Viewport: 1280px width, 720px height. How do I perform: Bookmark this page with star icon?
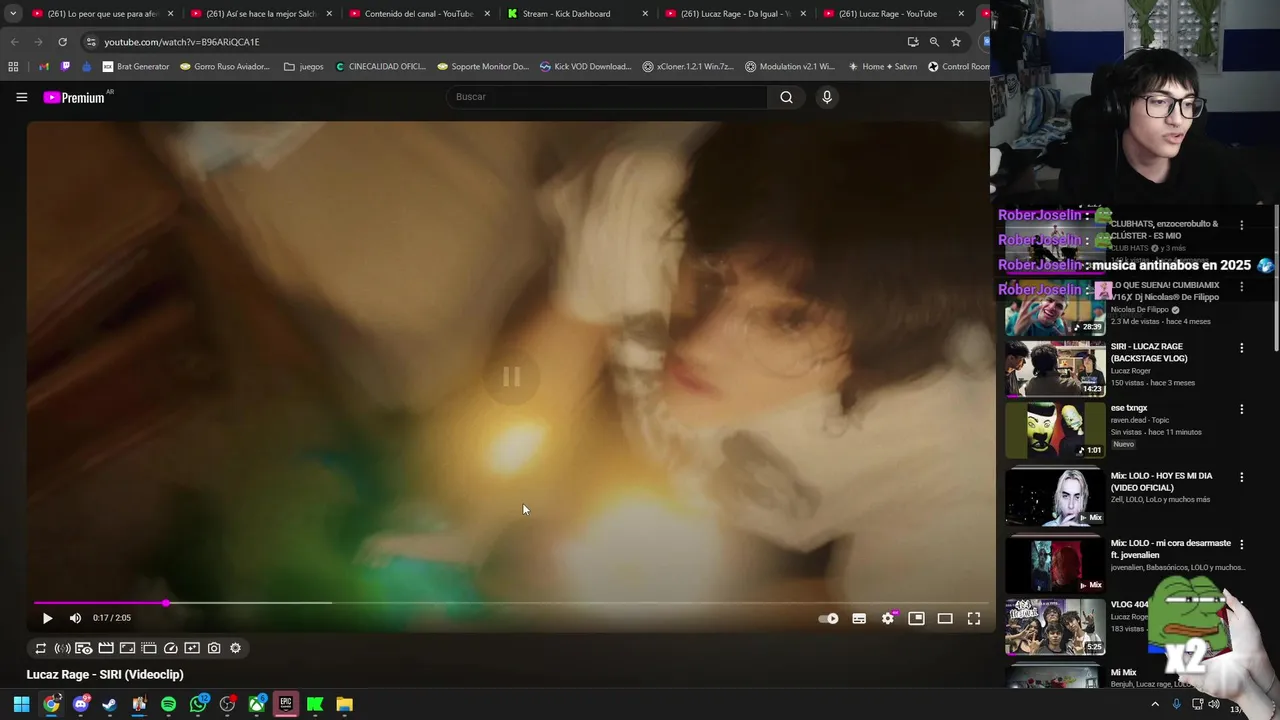[956, 42]
